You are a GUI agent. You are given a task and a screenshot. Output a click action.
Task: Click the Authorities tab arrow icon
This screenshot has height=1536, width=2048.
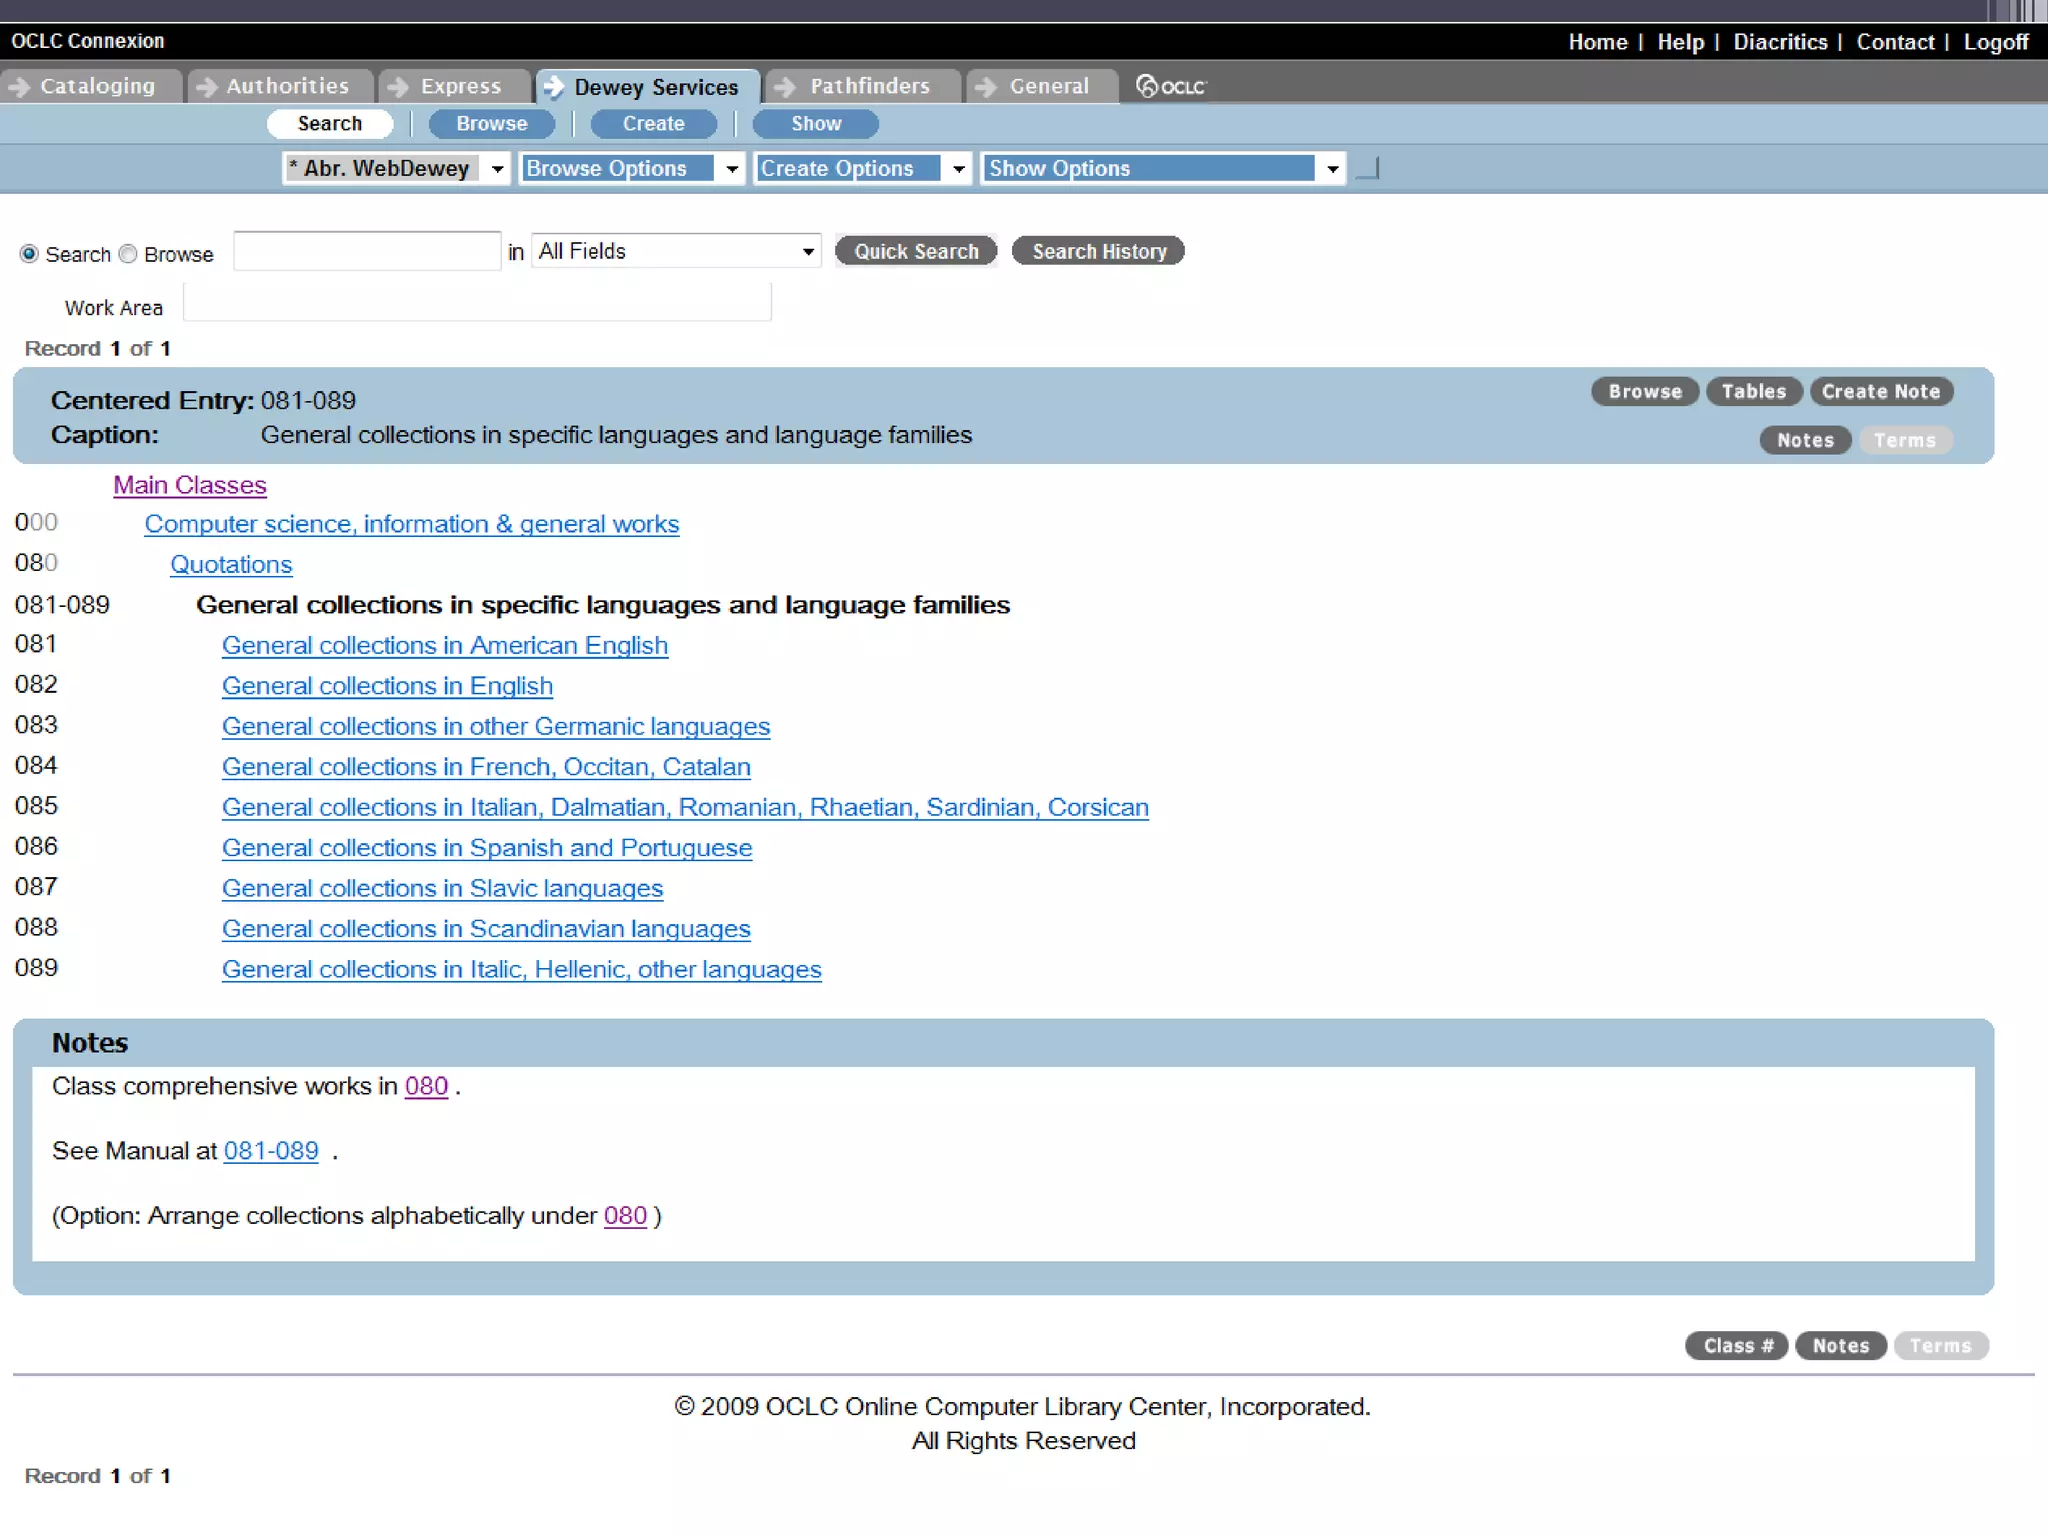click(x=206, y=87)
